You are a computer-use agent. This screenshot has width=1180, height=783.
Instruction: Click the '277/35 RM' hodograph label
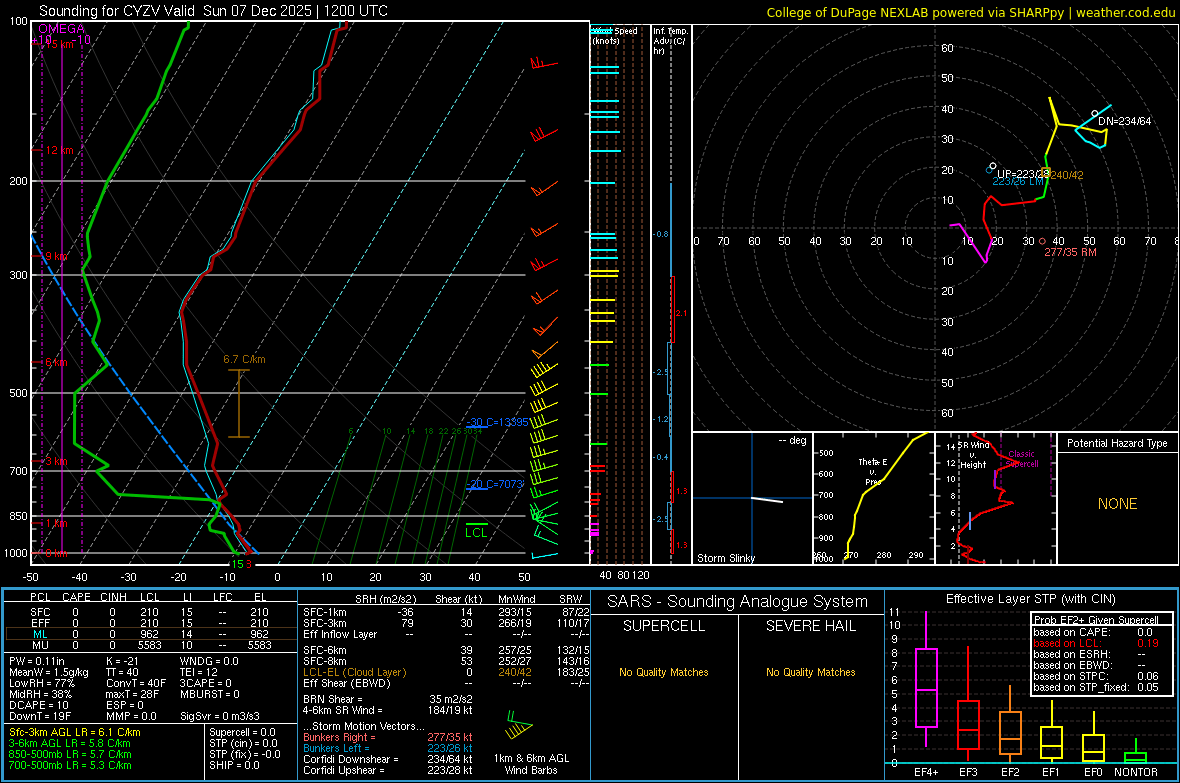(1070, 252)
